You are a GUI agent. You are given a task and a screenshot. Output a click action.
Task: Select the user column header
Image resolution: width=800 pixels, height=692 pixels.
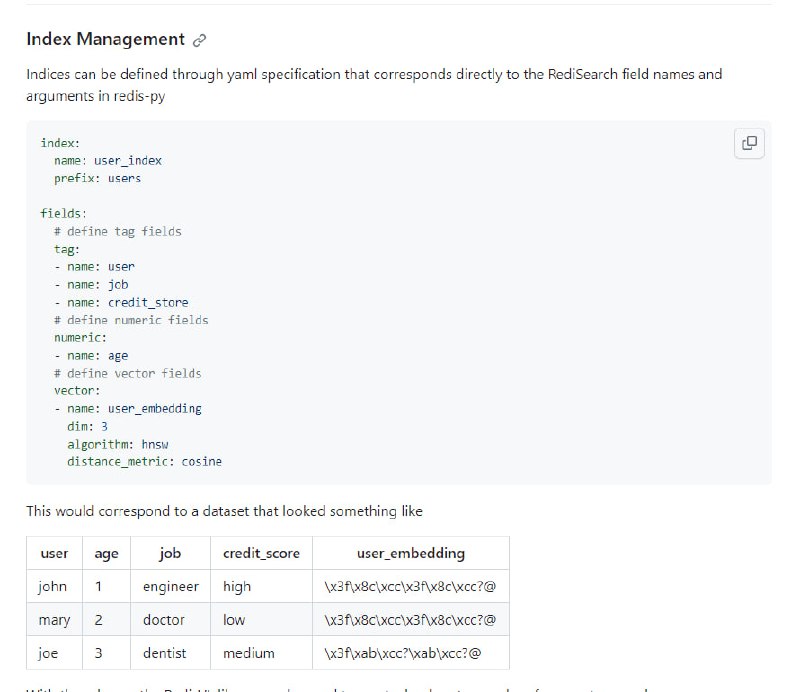pyautogui.click(x=54, y=553)
